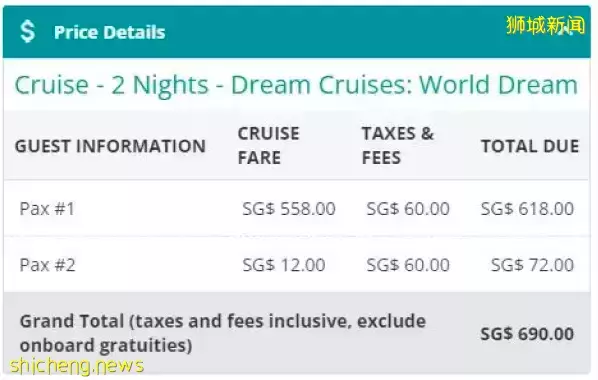The height and width of the screenshot is (380, 598).
Task: Click the CRUISE FARE column header
Action: pos(268,145)
